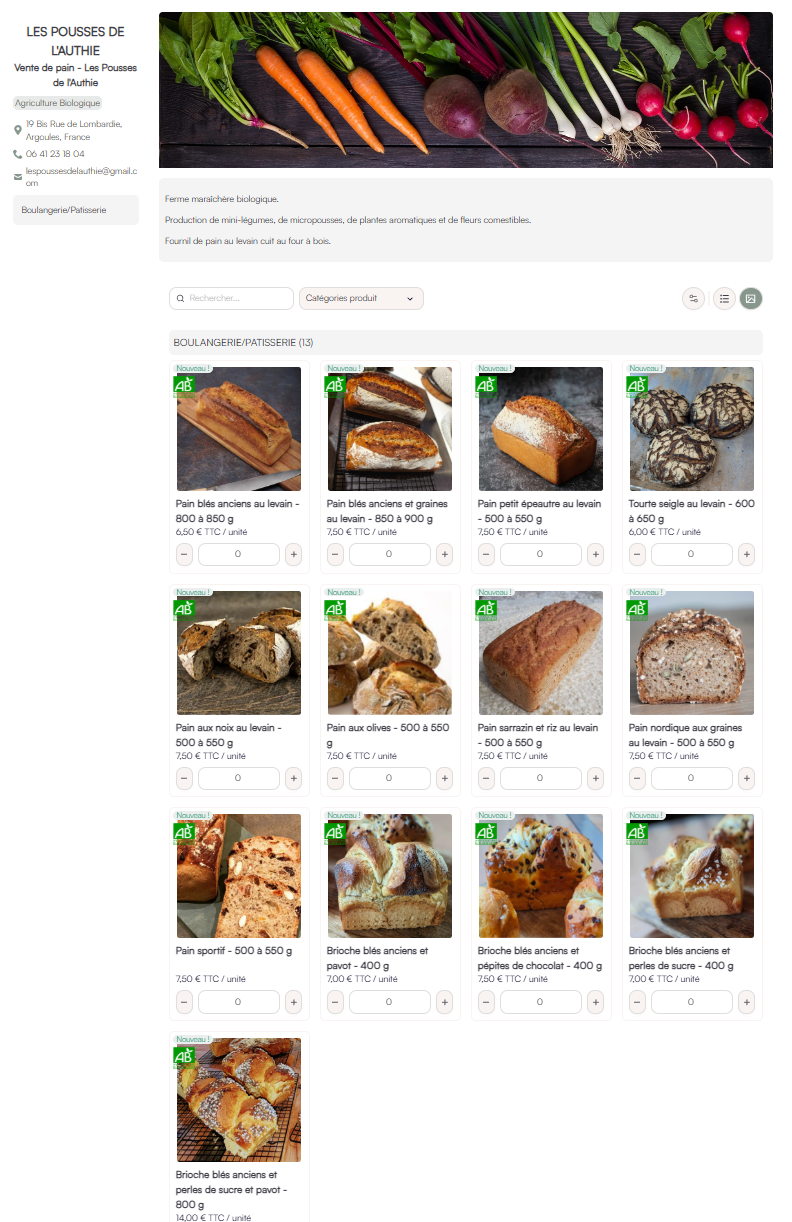Decrease quantity of Pain aux noix
The image size is (792, 1222).
[x=185, y=777]
